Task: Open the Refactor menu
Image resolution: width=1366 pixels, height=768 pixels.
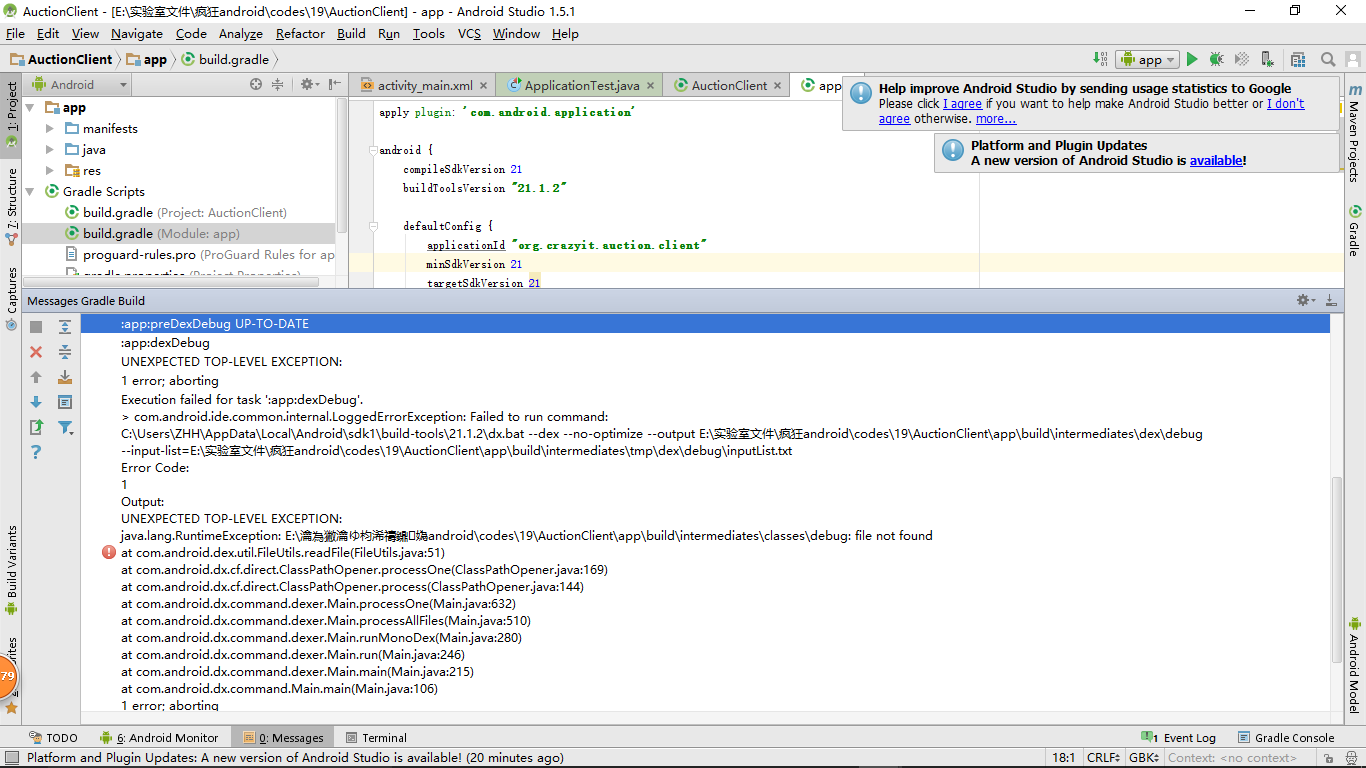Action: (300, 33)
